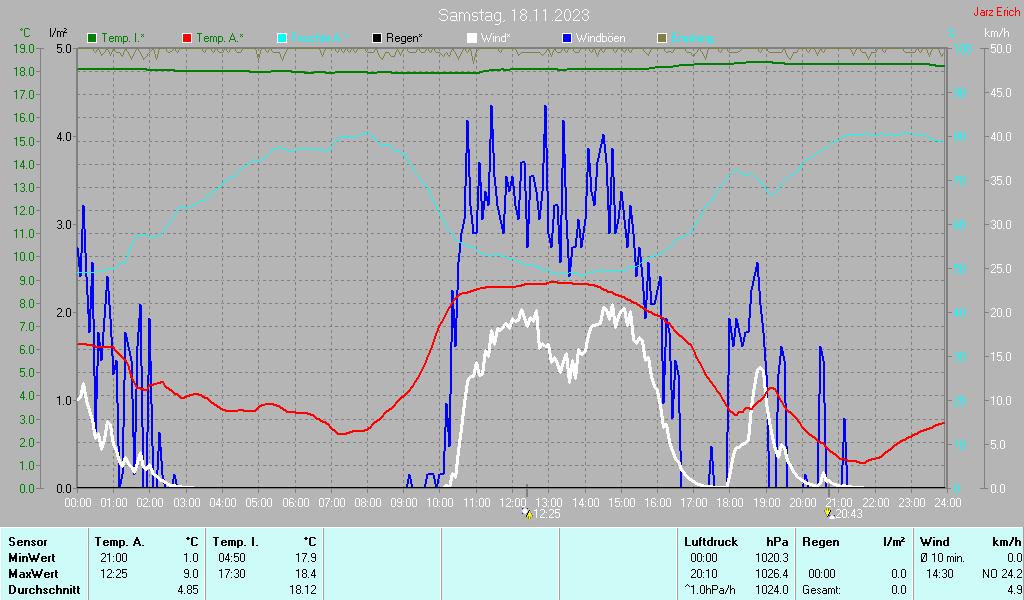
Task: Click the blue Windböen legend swatch
Action: pos(567,39)
